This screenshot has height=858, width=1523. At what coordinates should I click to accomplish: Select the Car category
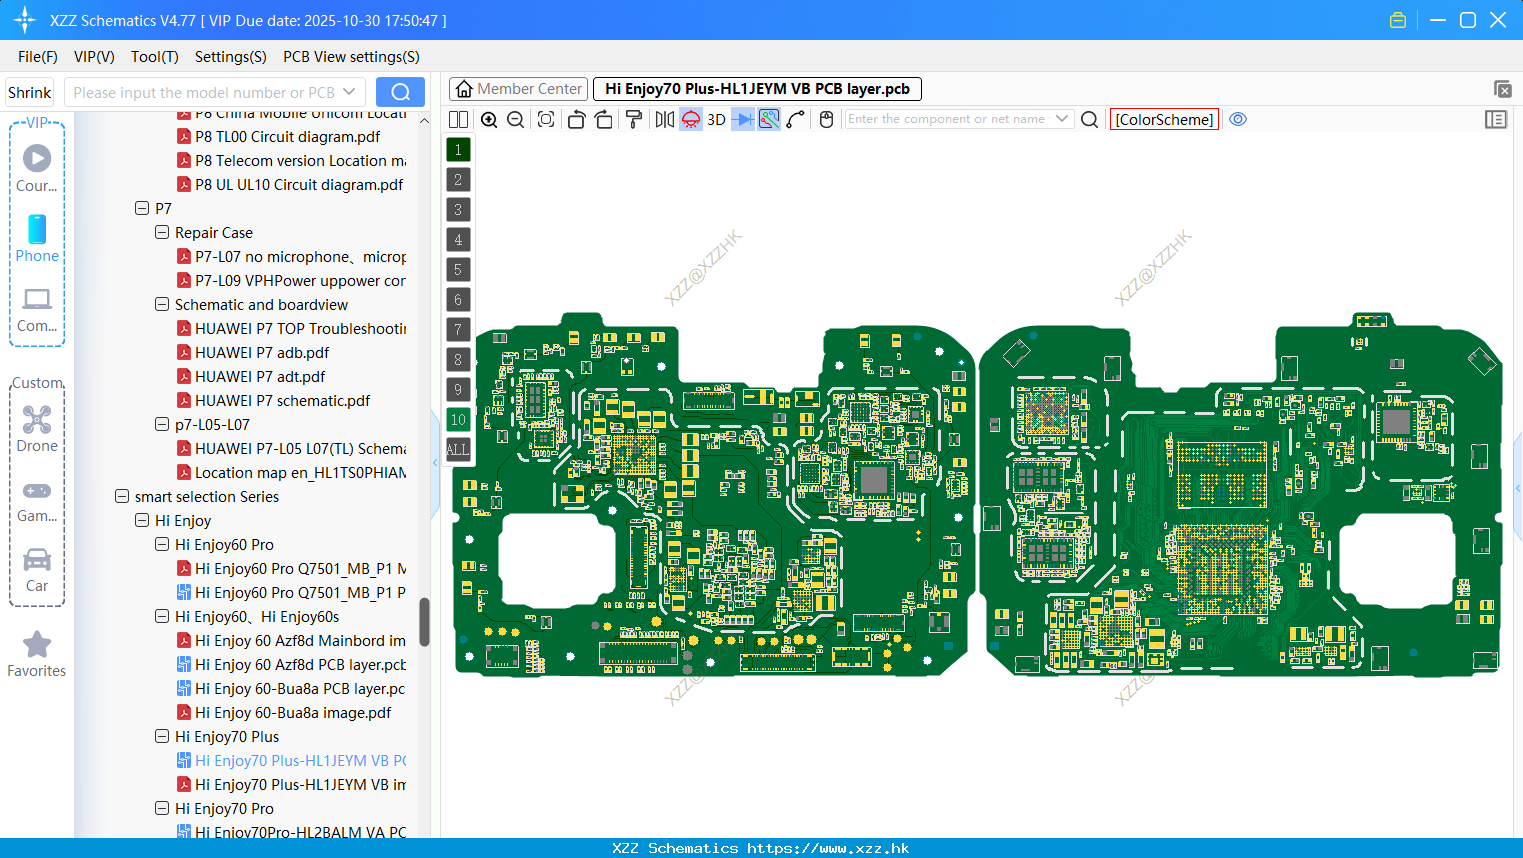pos(37,569)
